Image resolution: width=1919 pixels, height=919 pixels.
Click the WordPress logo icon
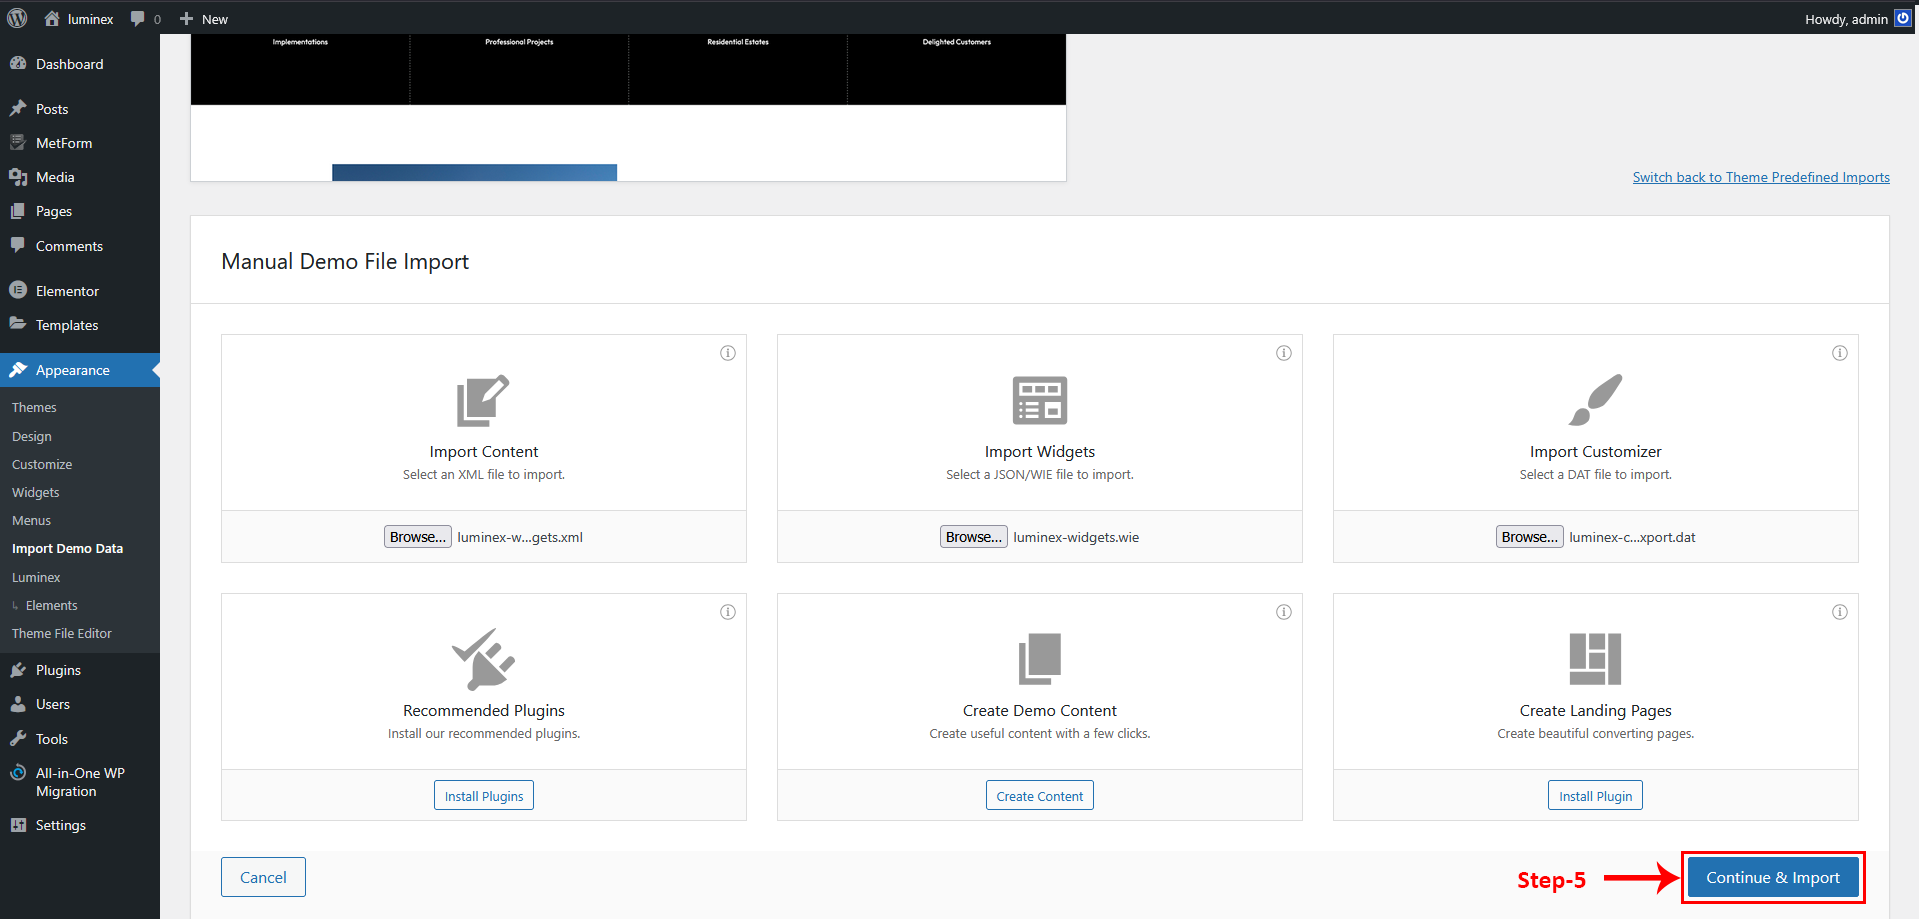[17, 18]
